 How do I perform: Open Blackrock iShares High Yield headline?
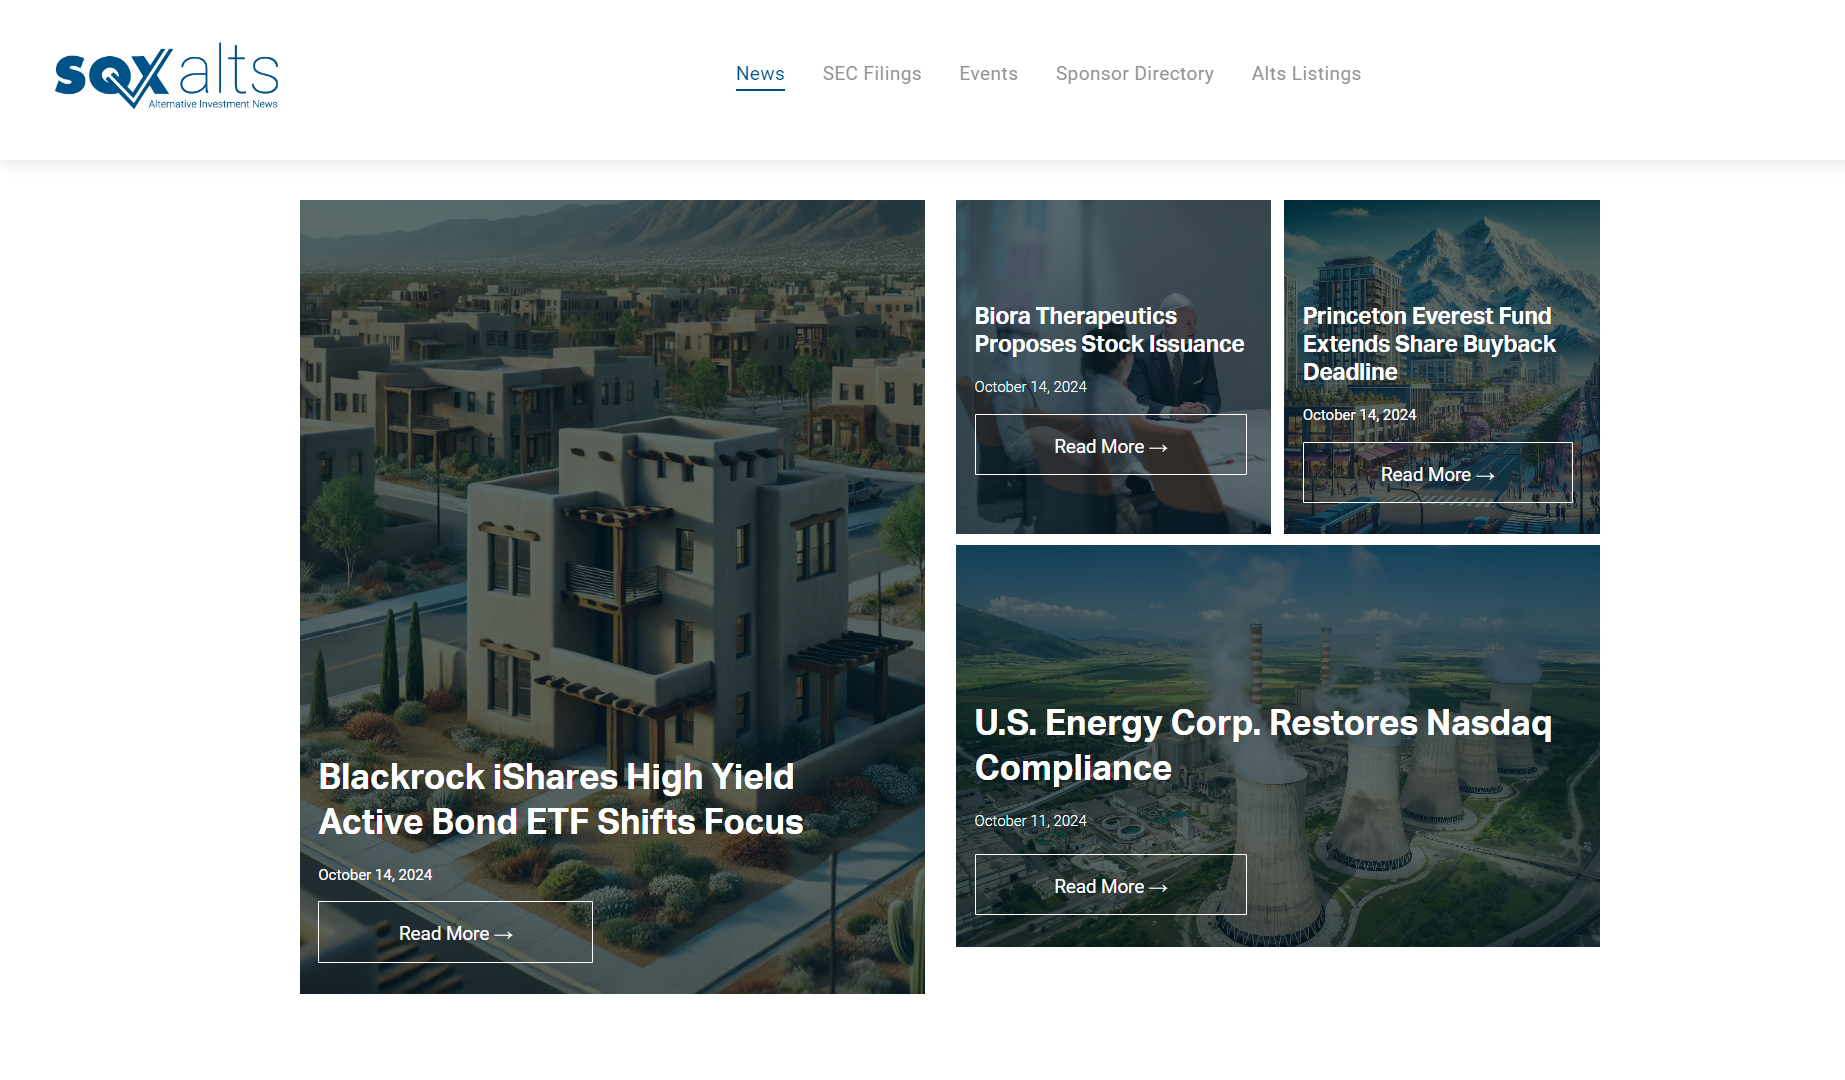click(561, 799)
